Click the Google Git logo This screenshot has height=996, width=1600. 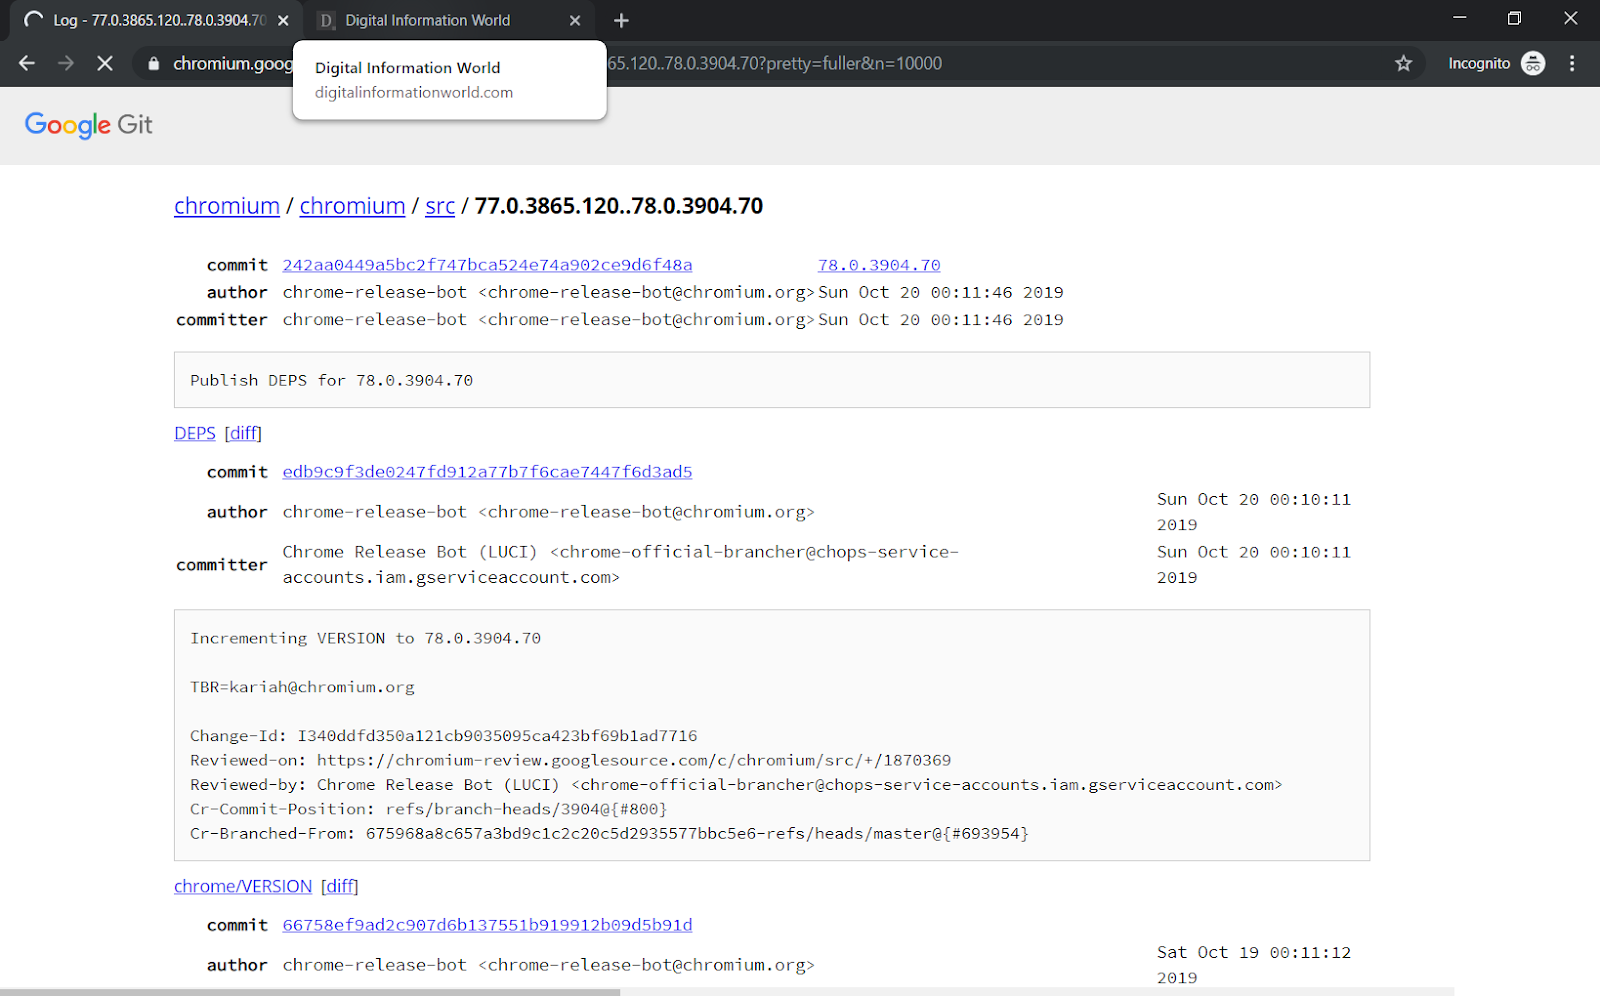click(x=89, y=125)
